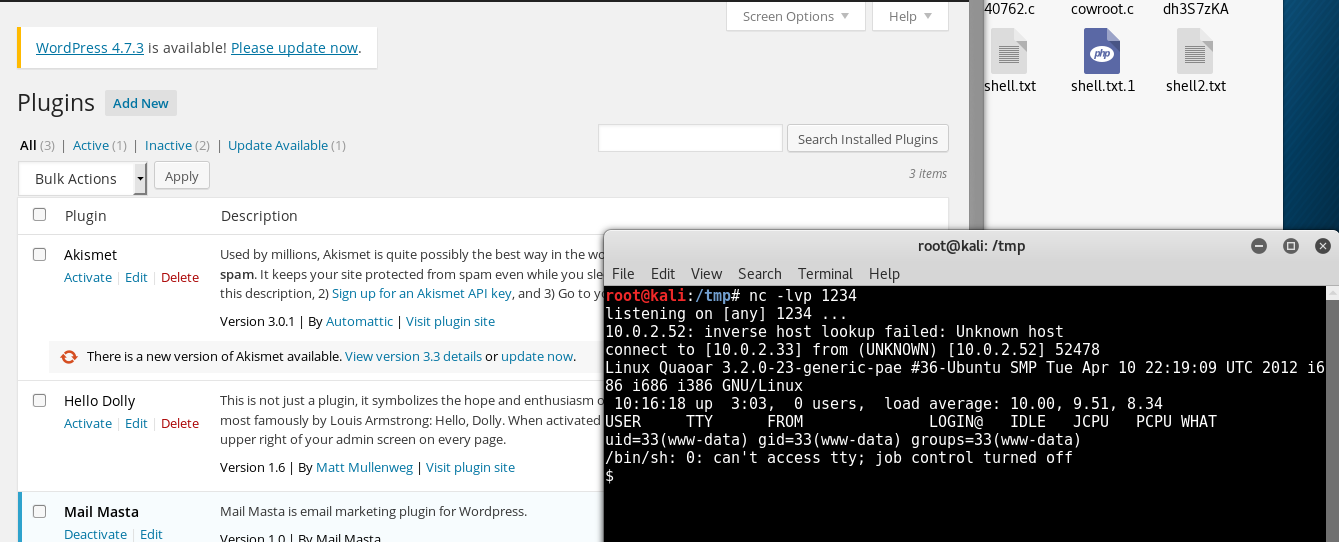Open Sign up for Akismet API key link
Screen dimensions: 1339x542
tap(422, 293)
